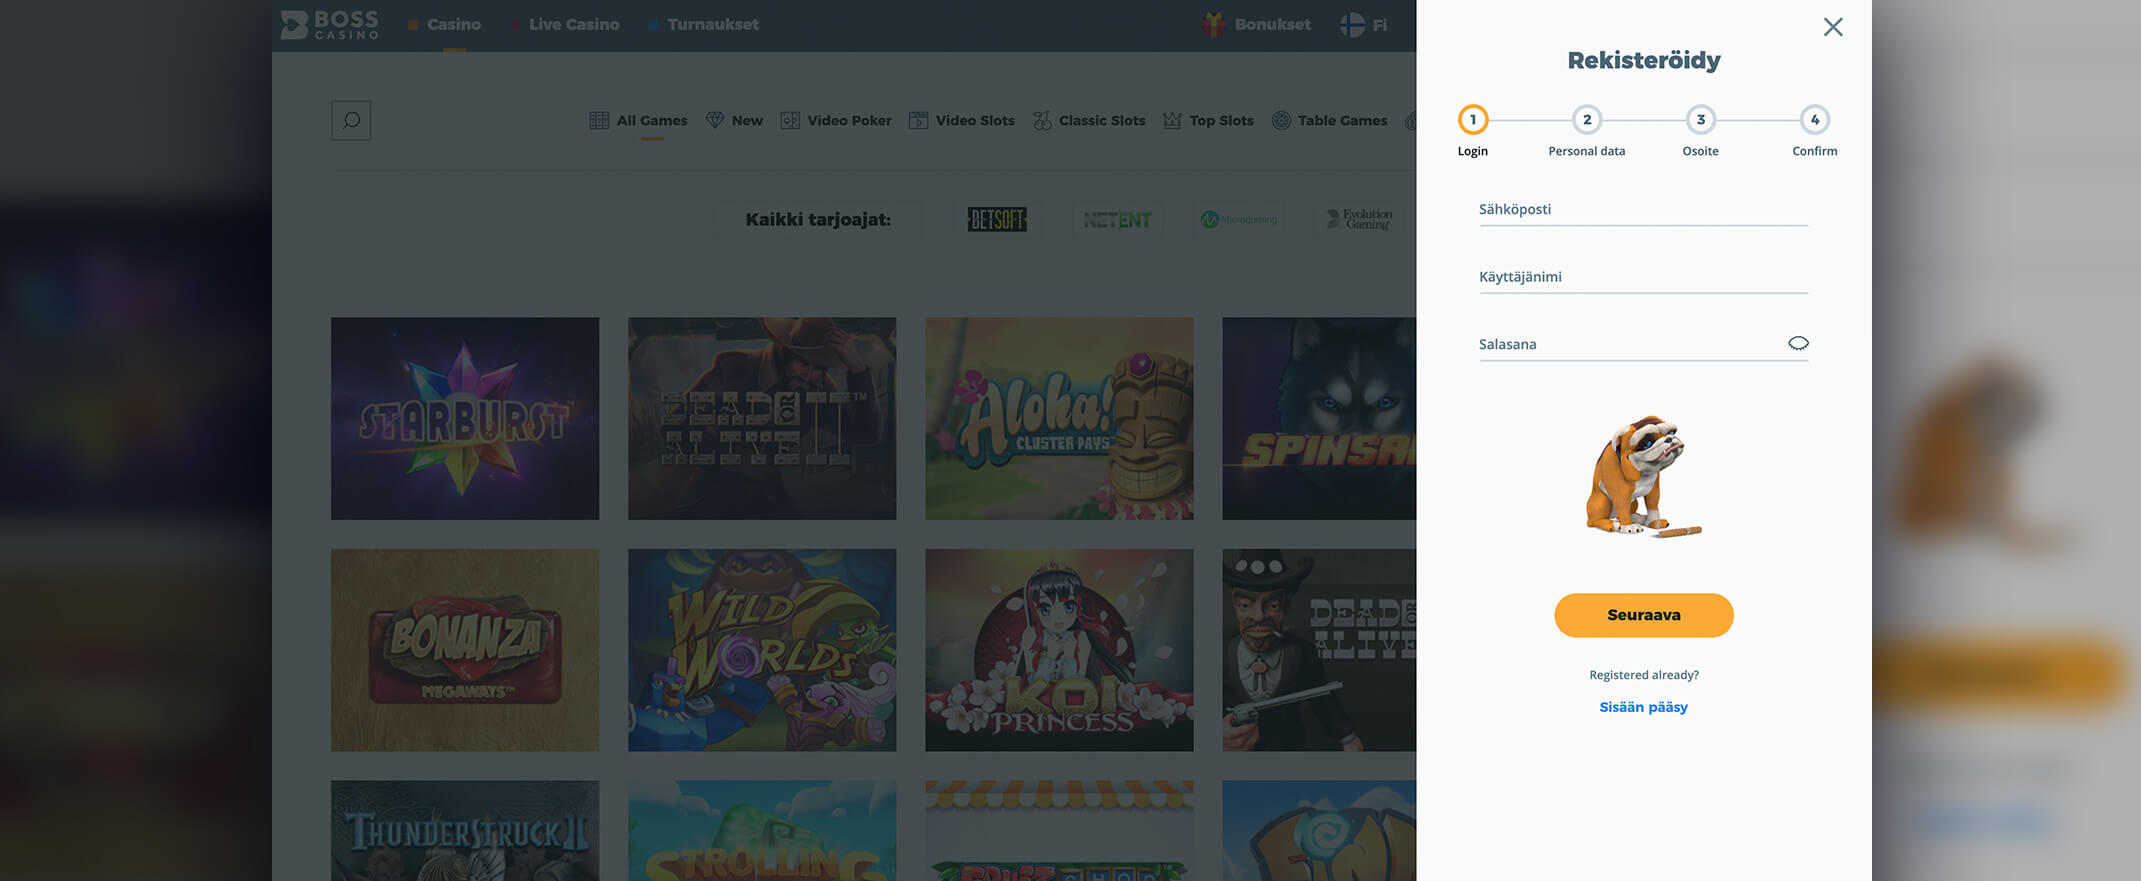
Task: Filter by Evolution Gaming provider logo
Action: [1359, 219]
